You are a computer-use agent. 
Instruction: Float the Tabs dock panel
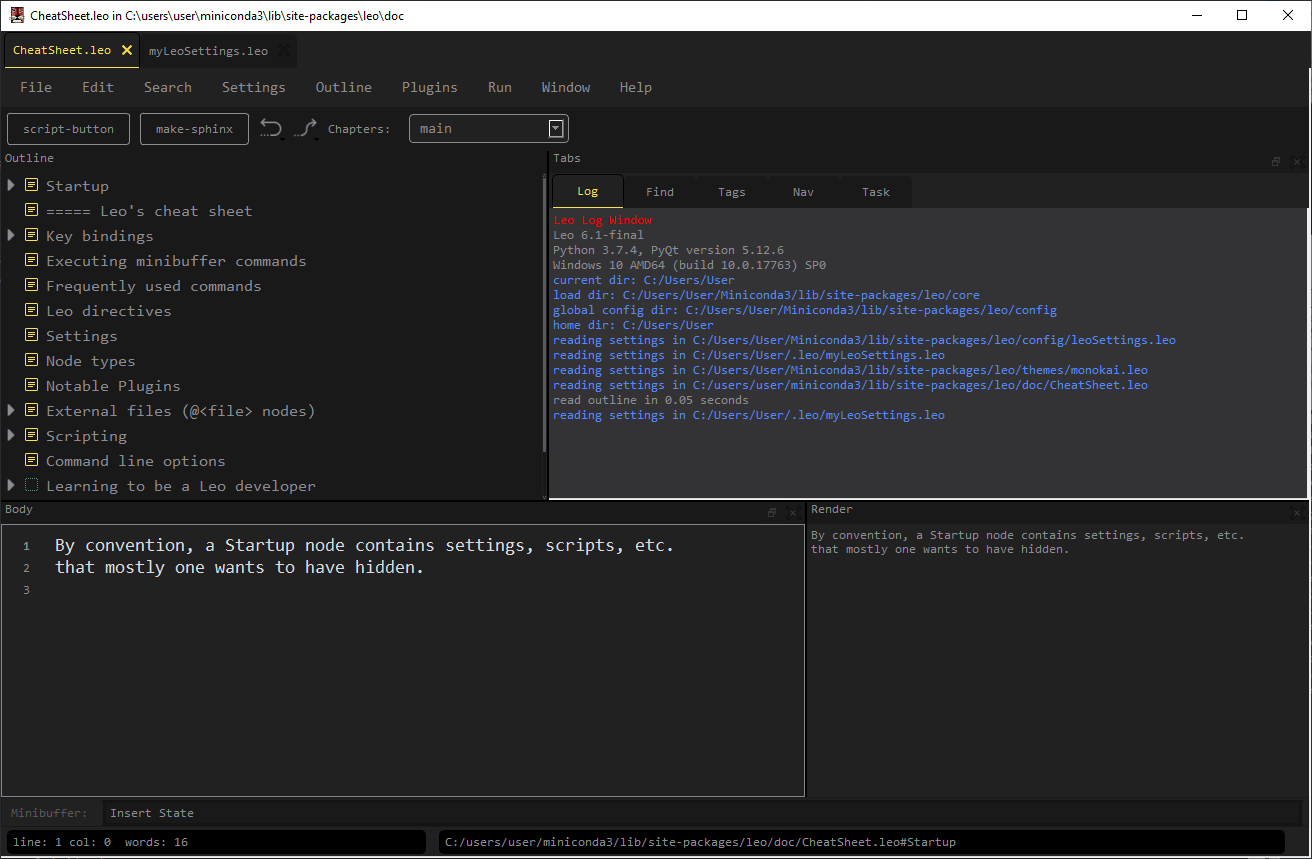tap(1276, 161)
